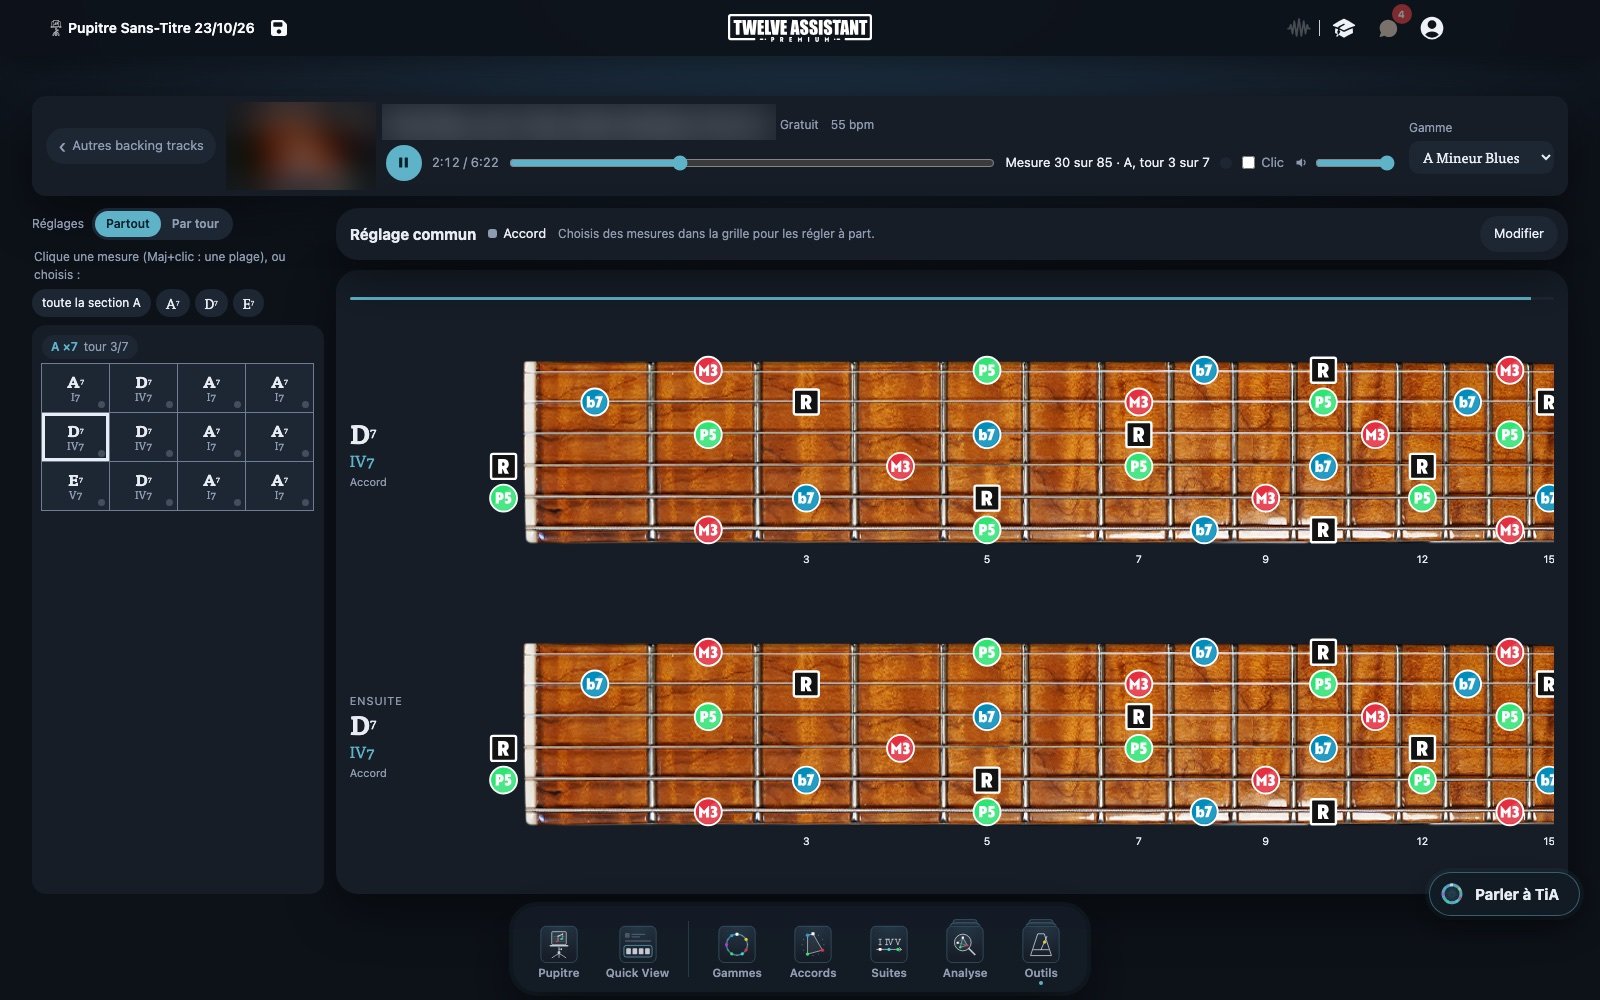Open Parler à TiA assistant
The height and width of the screenshot is (1000, 1600).
point(1504,894)
